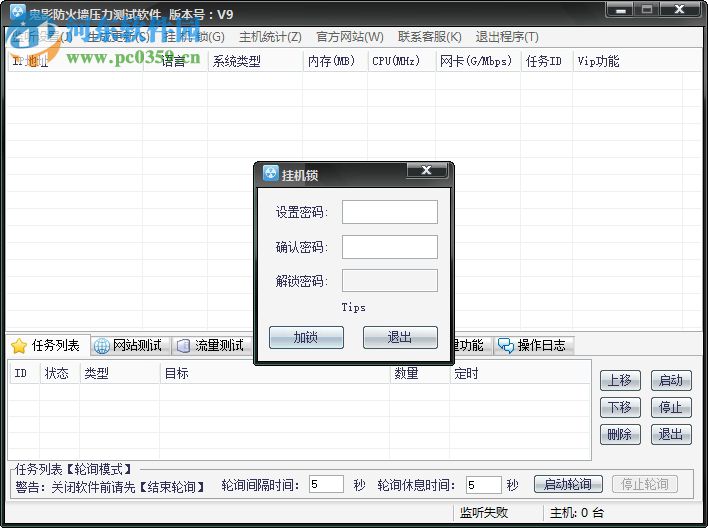
Task: Click 退出 button beside 删除
Action: [x=671, y=435]
